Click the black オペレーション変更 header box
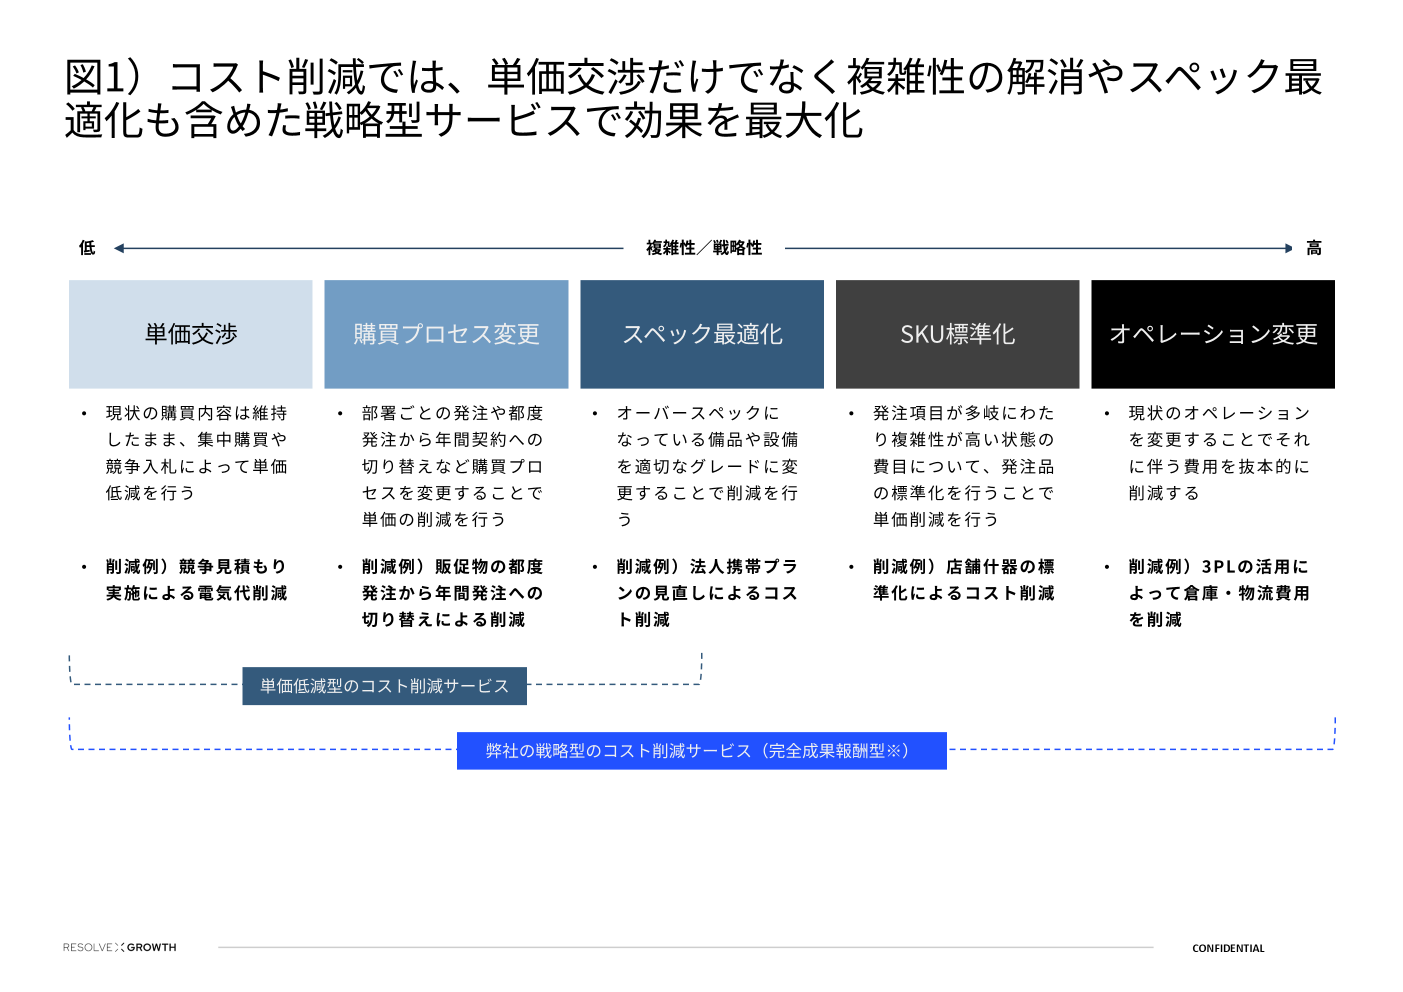This screenshot has height=992, width=1403. pos(1213,334)
